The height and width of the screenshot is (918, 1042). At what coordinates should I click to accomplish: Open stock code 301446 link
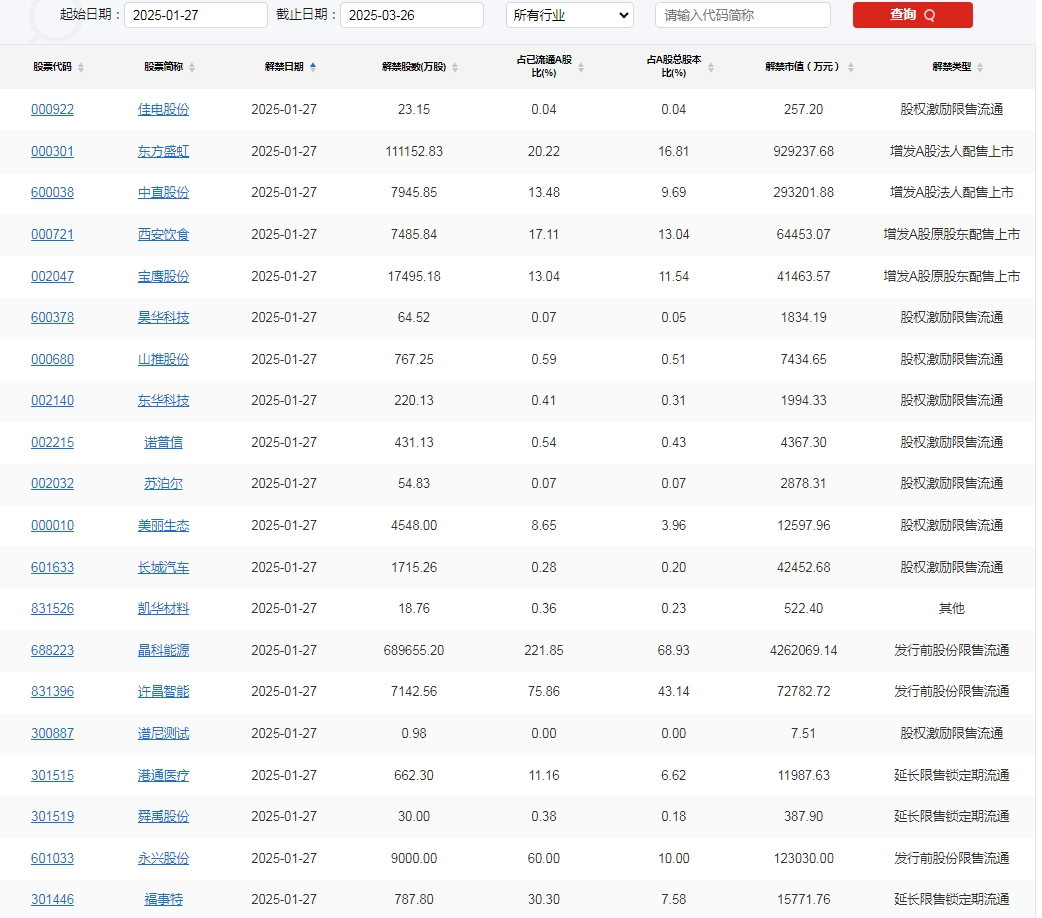[52, 900]
